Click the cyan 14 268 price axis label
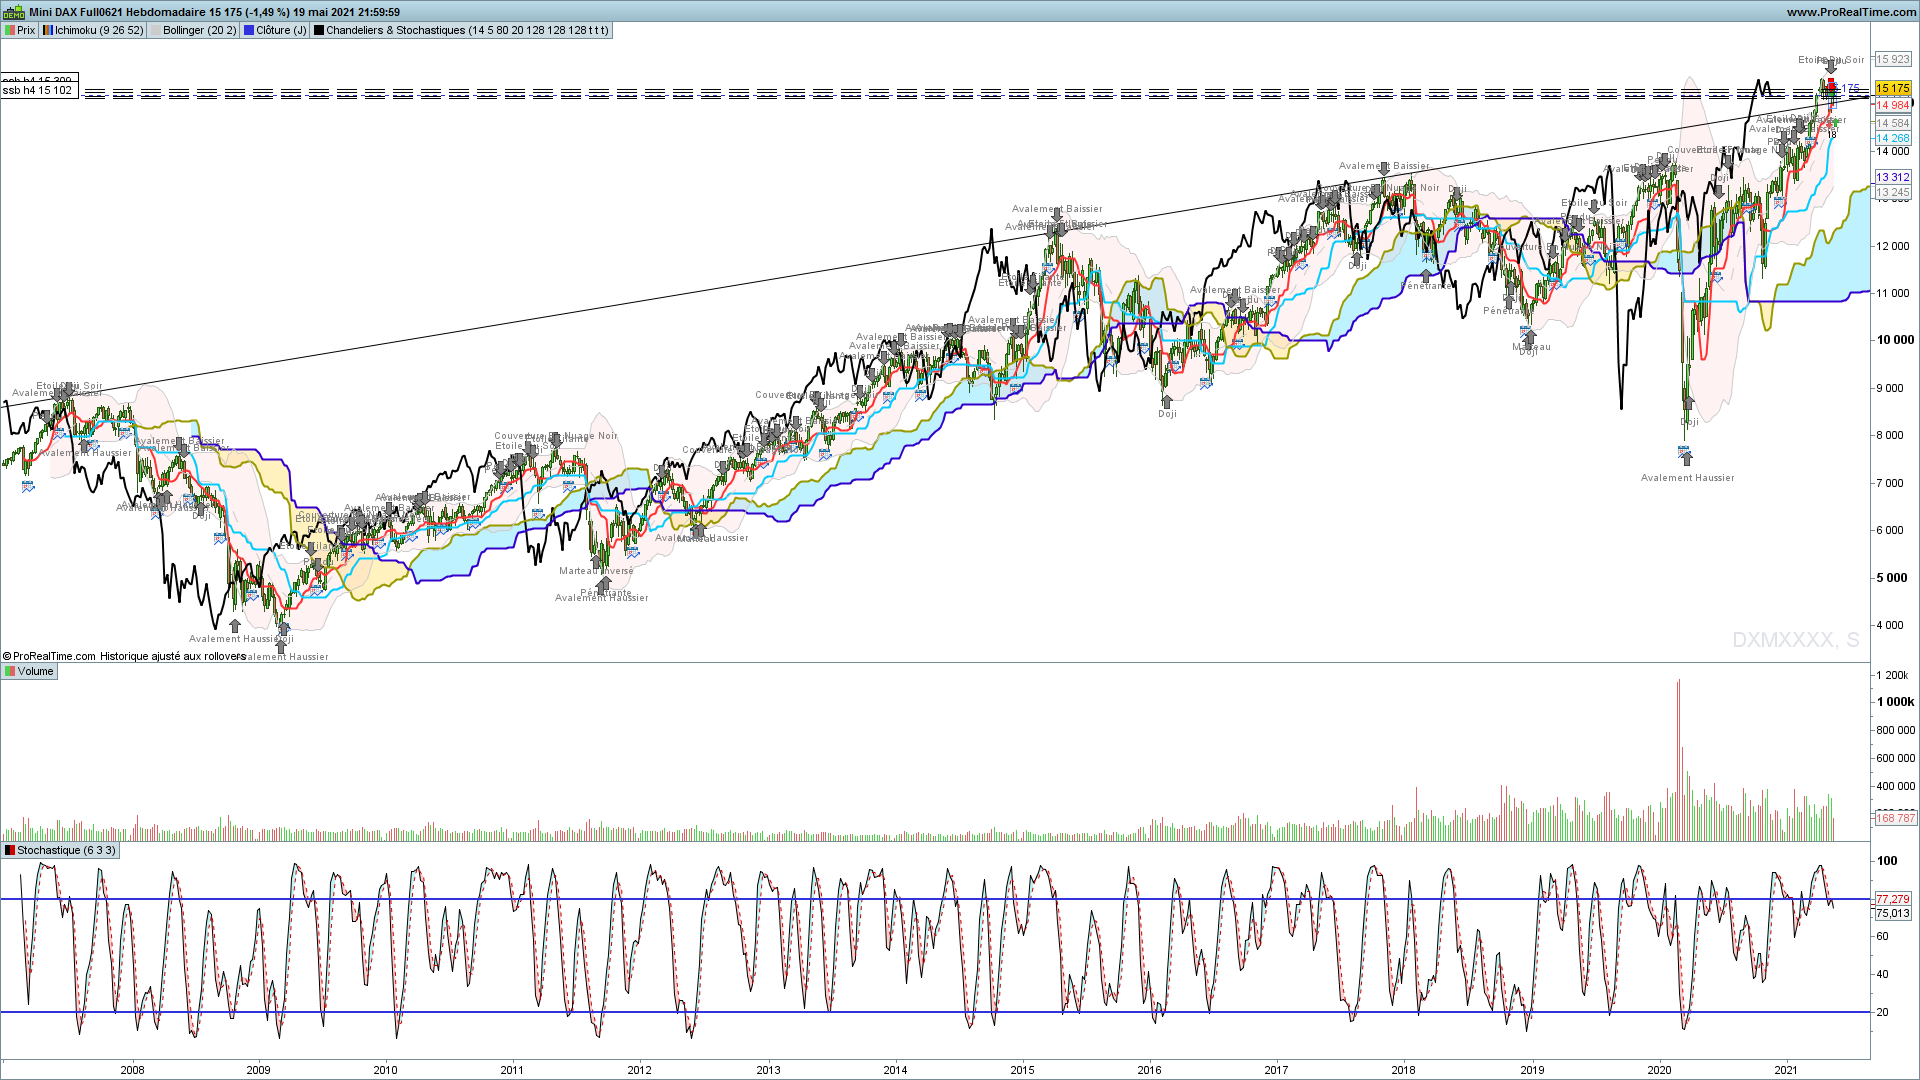 [x=1893, y=138]
